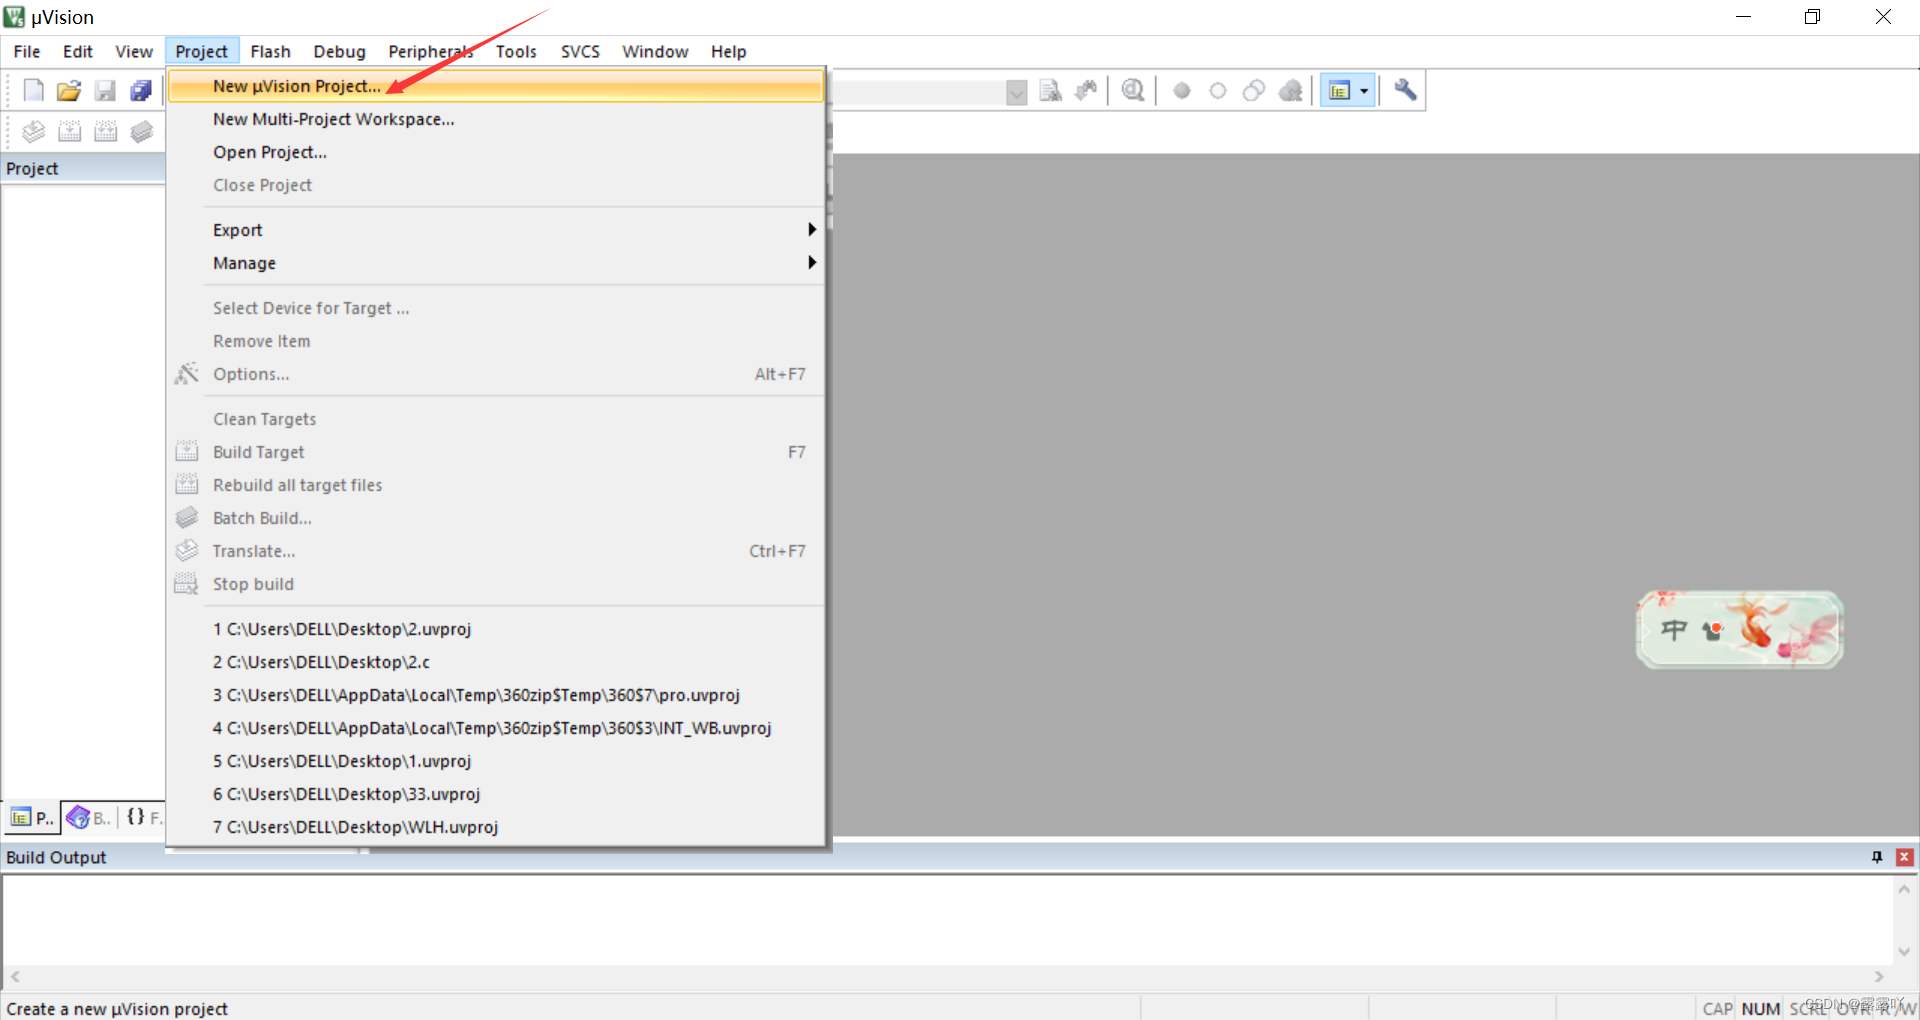Select Remove Item menu entry
This screenshot has height=1020, width=1920.
coord(496,341)
